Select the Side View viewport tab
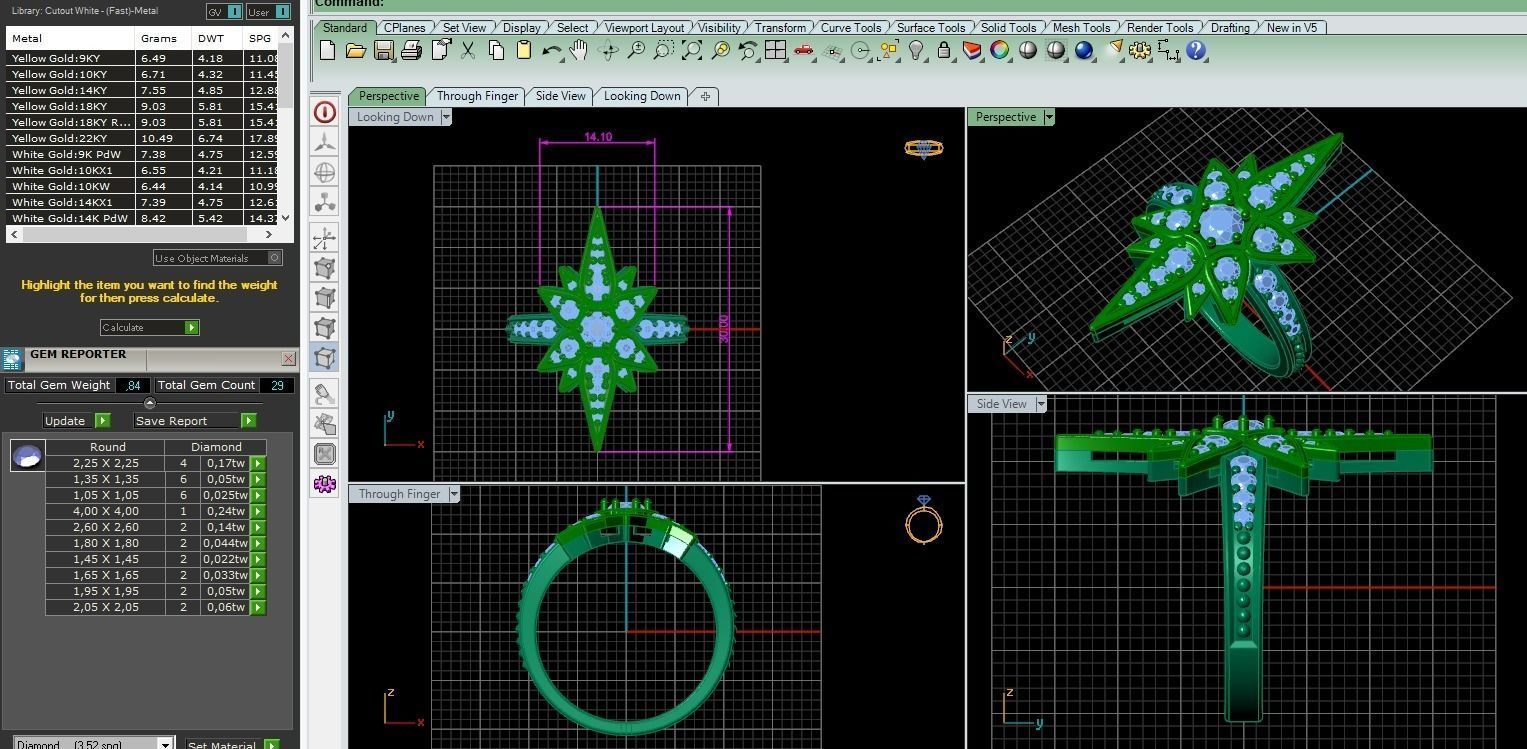Screen dimensions: 1527x749 click(x=560, y=96)
